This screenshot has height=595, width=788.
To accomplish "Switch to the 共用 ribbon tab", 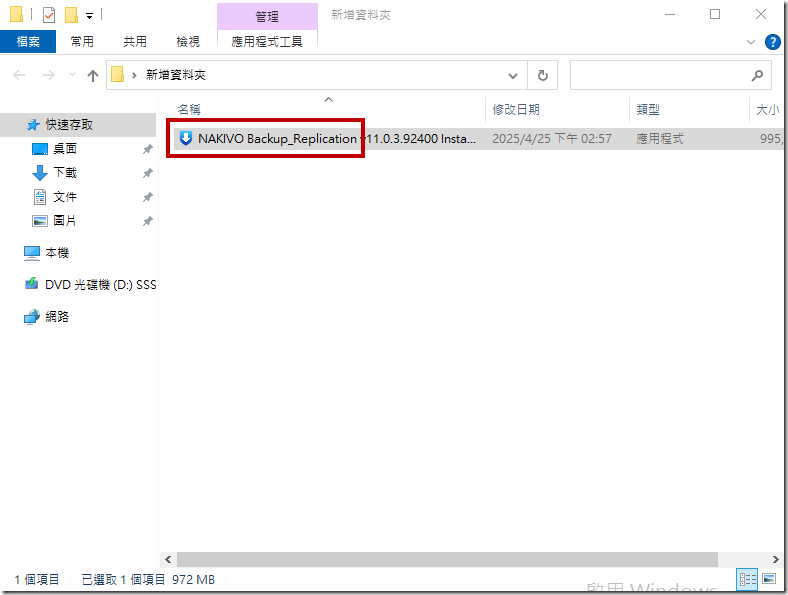I will [135, 42].
